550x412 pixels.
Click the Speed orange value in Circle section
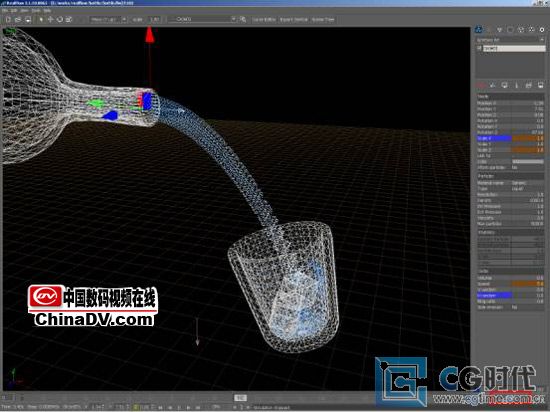pyautogui.click(x=528, y=284)
